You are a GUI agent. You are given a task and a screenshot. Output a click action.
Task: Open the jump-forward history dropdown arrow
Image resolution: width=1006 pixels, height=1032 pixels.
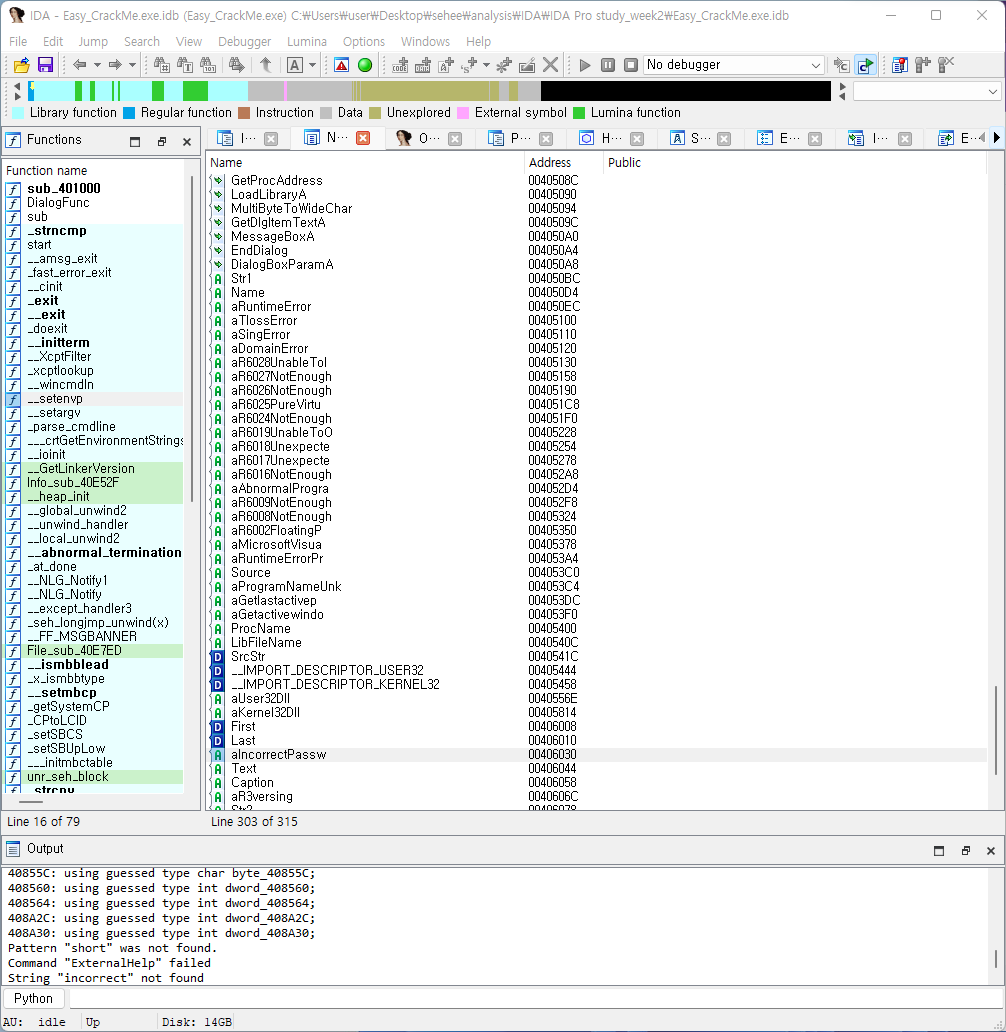[x=132, y=65]
